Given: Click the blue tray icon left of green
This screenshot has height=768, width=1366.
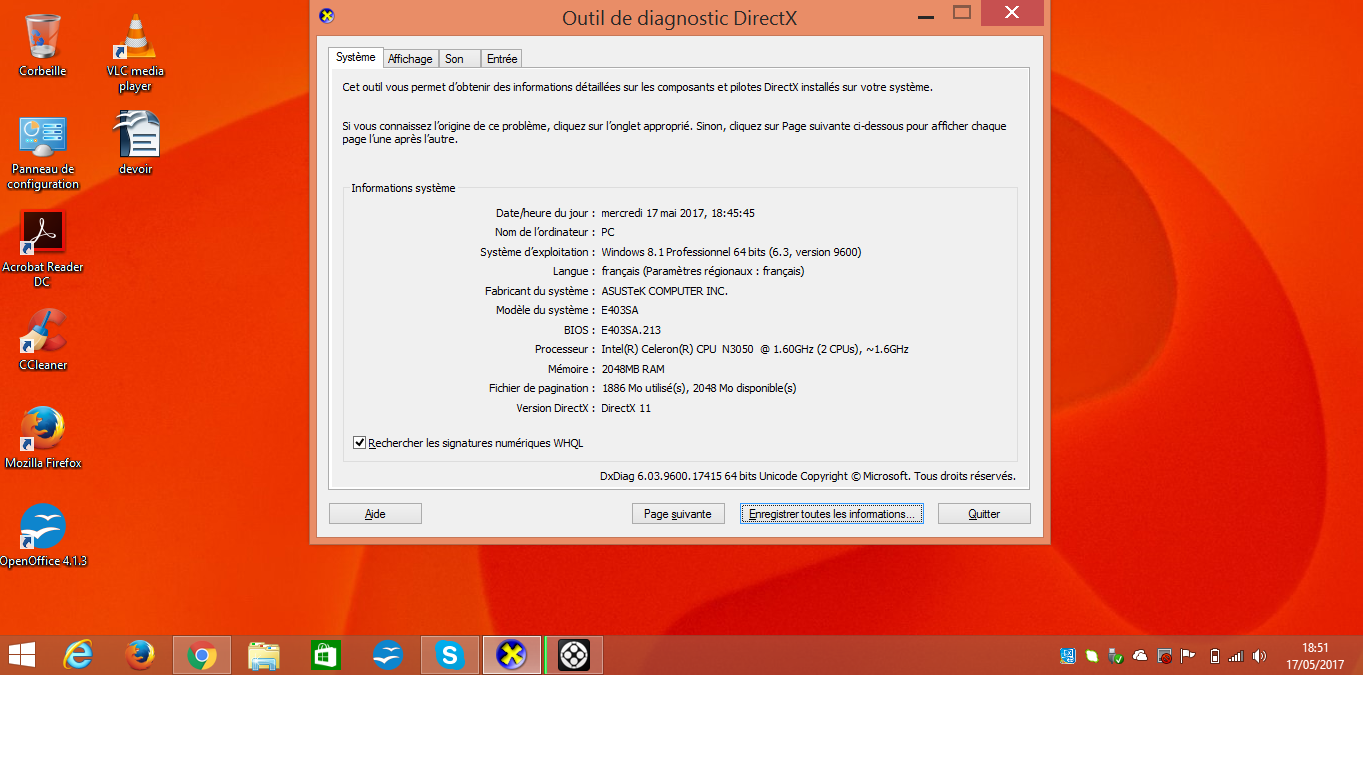Looking at the screenshot, I should (x=1068, y=656).
